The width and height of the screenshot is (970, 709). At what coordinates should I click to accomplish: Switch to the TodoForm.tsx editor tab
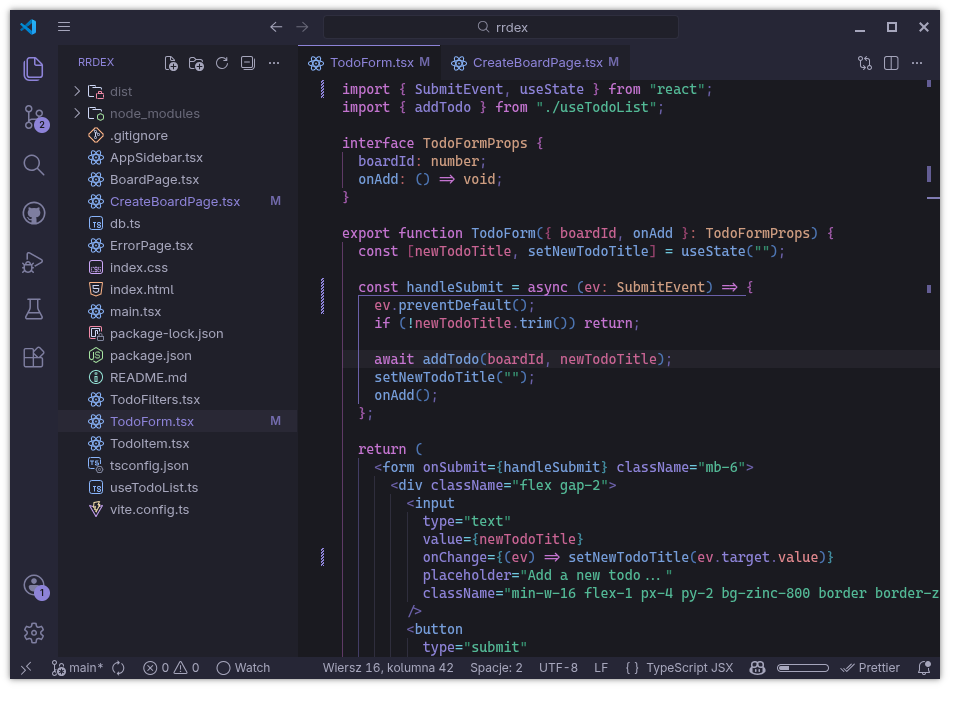(x=369, y=62)
